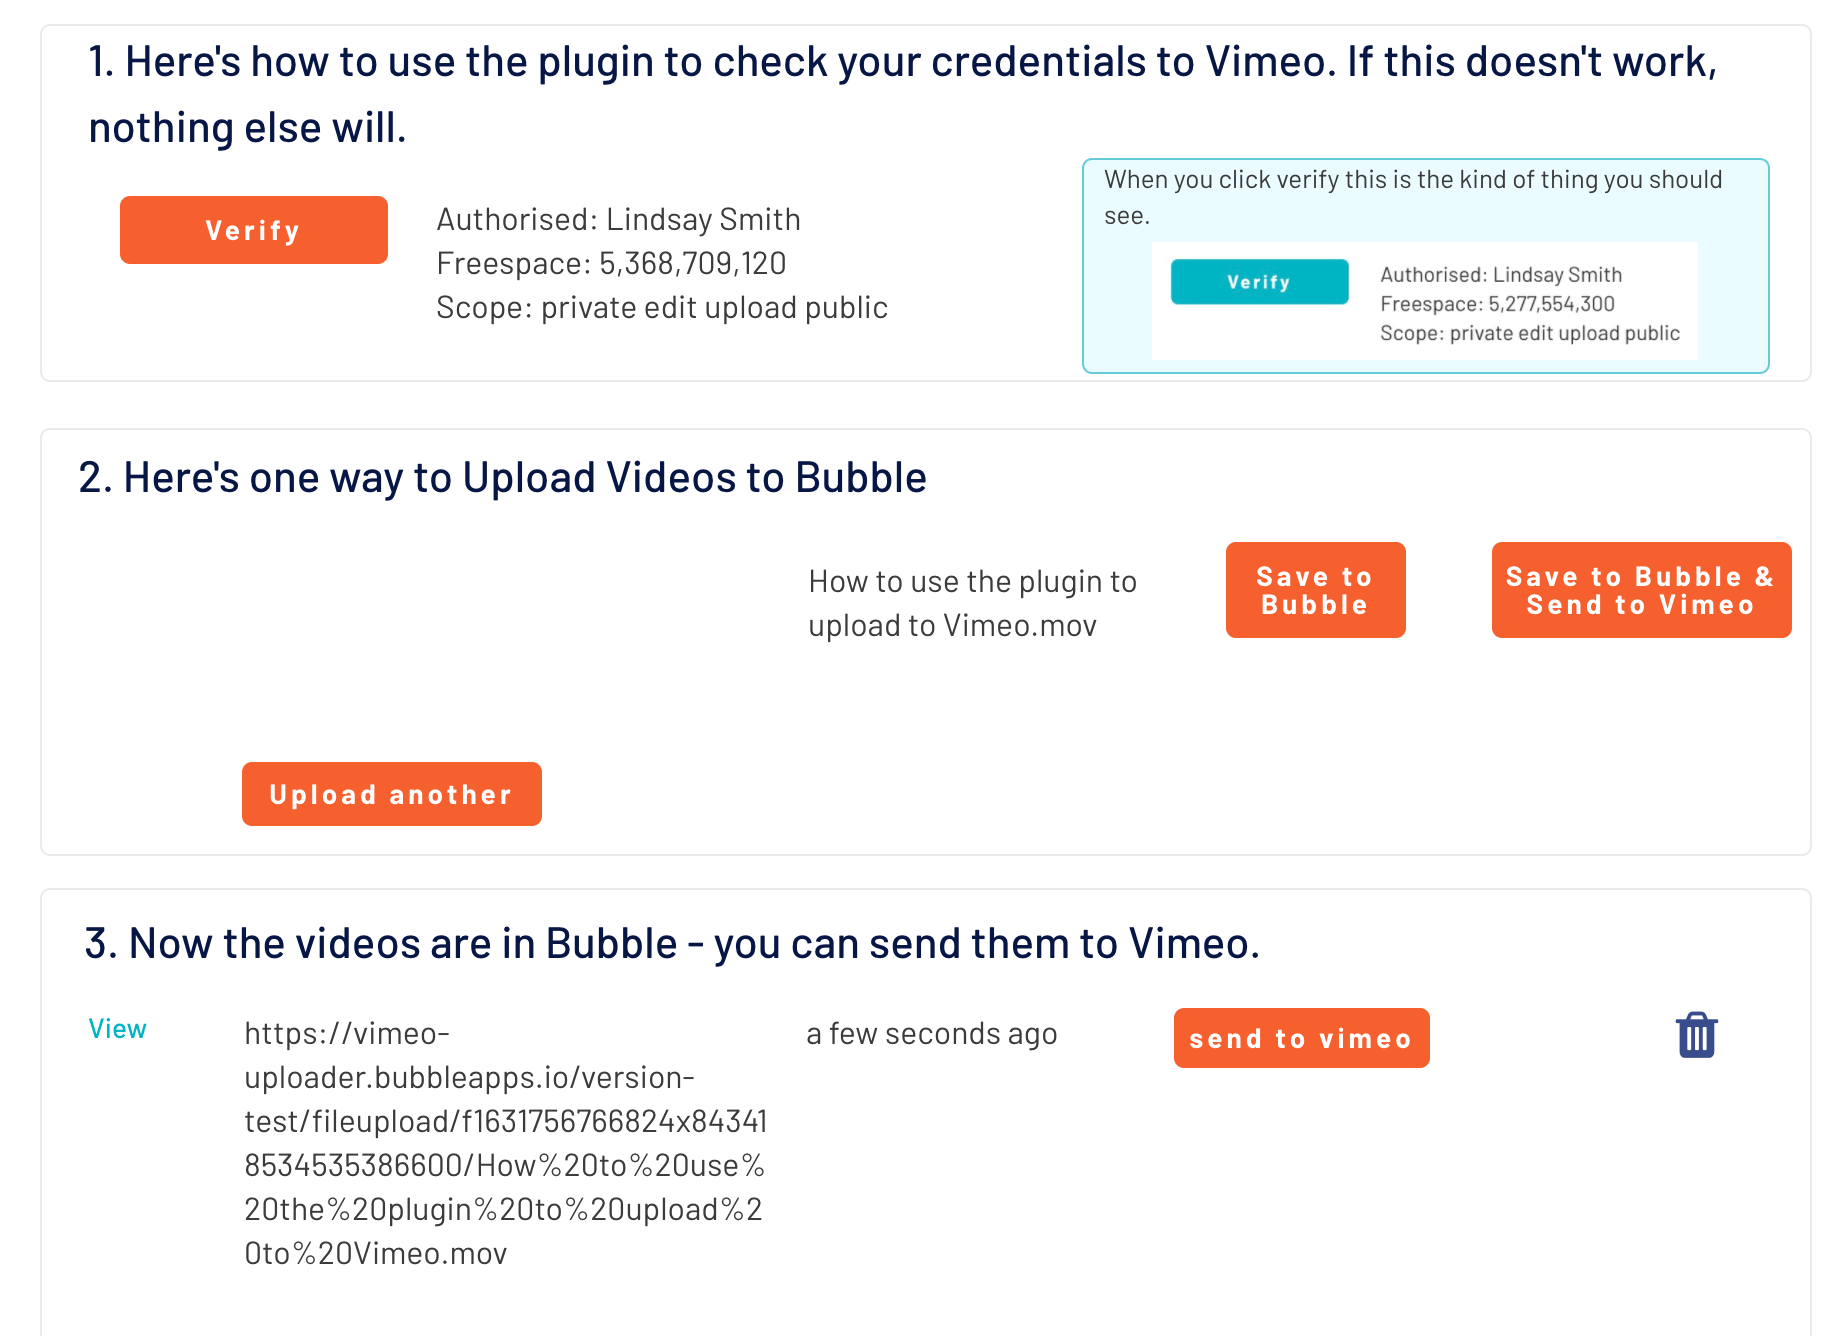Click the send to vimeo button
The height and width of the screenshot is (1336, 1844).
[x=1301, y=1038]
